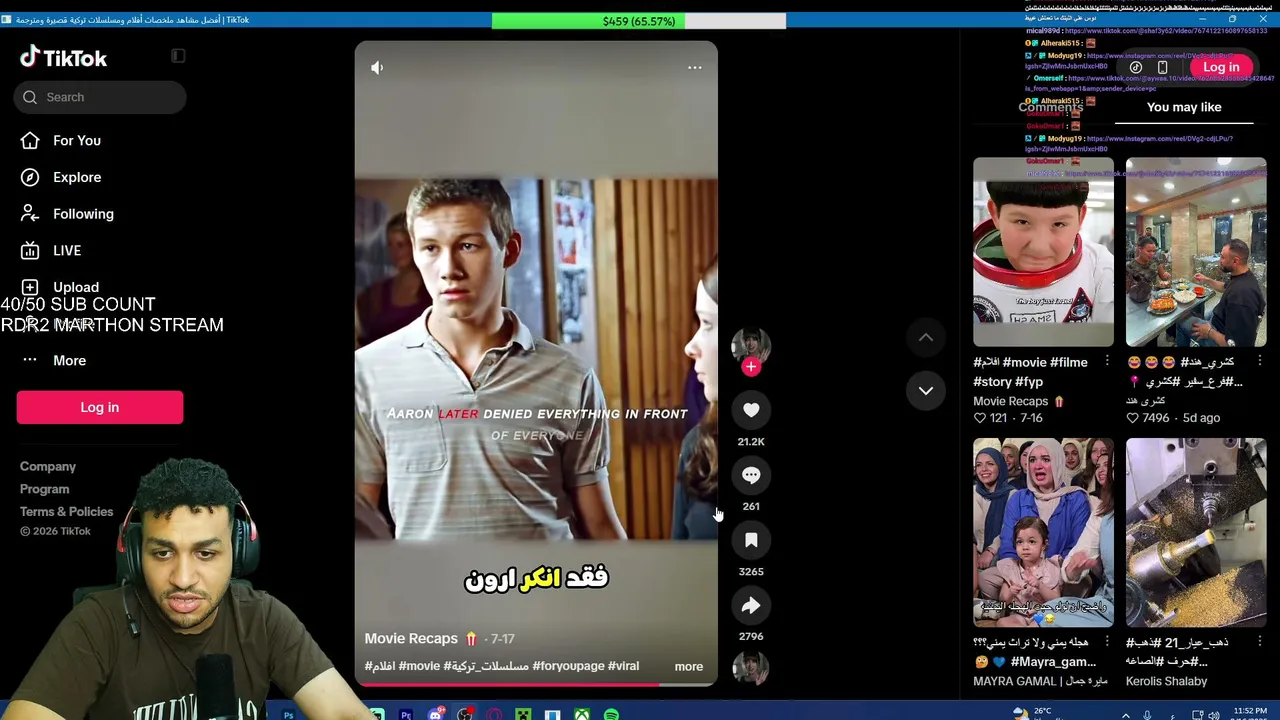Open options for the MAYRA GAMAL video
The image size is (1280, 720).
1107,641
